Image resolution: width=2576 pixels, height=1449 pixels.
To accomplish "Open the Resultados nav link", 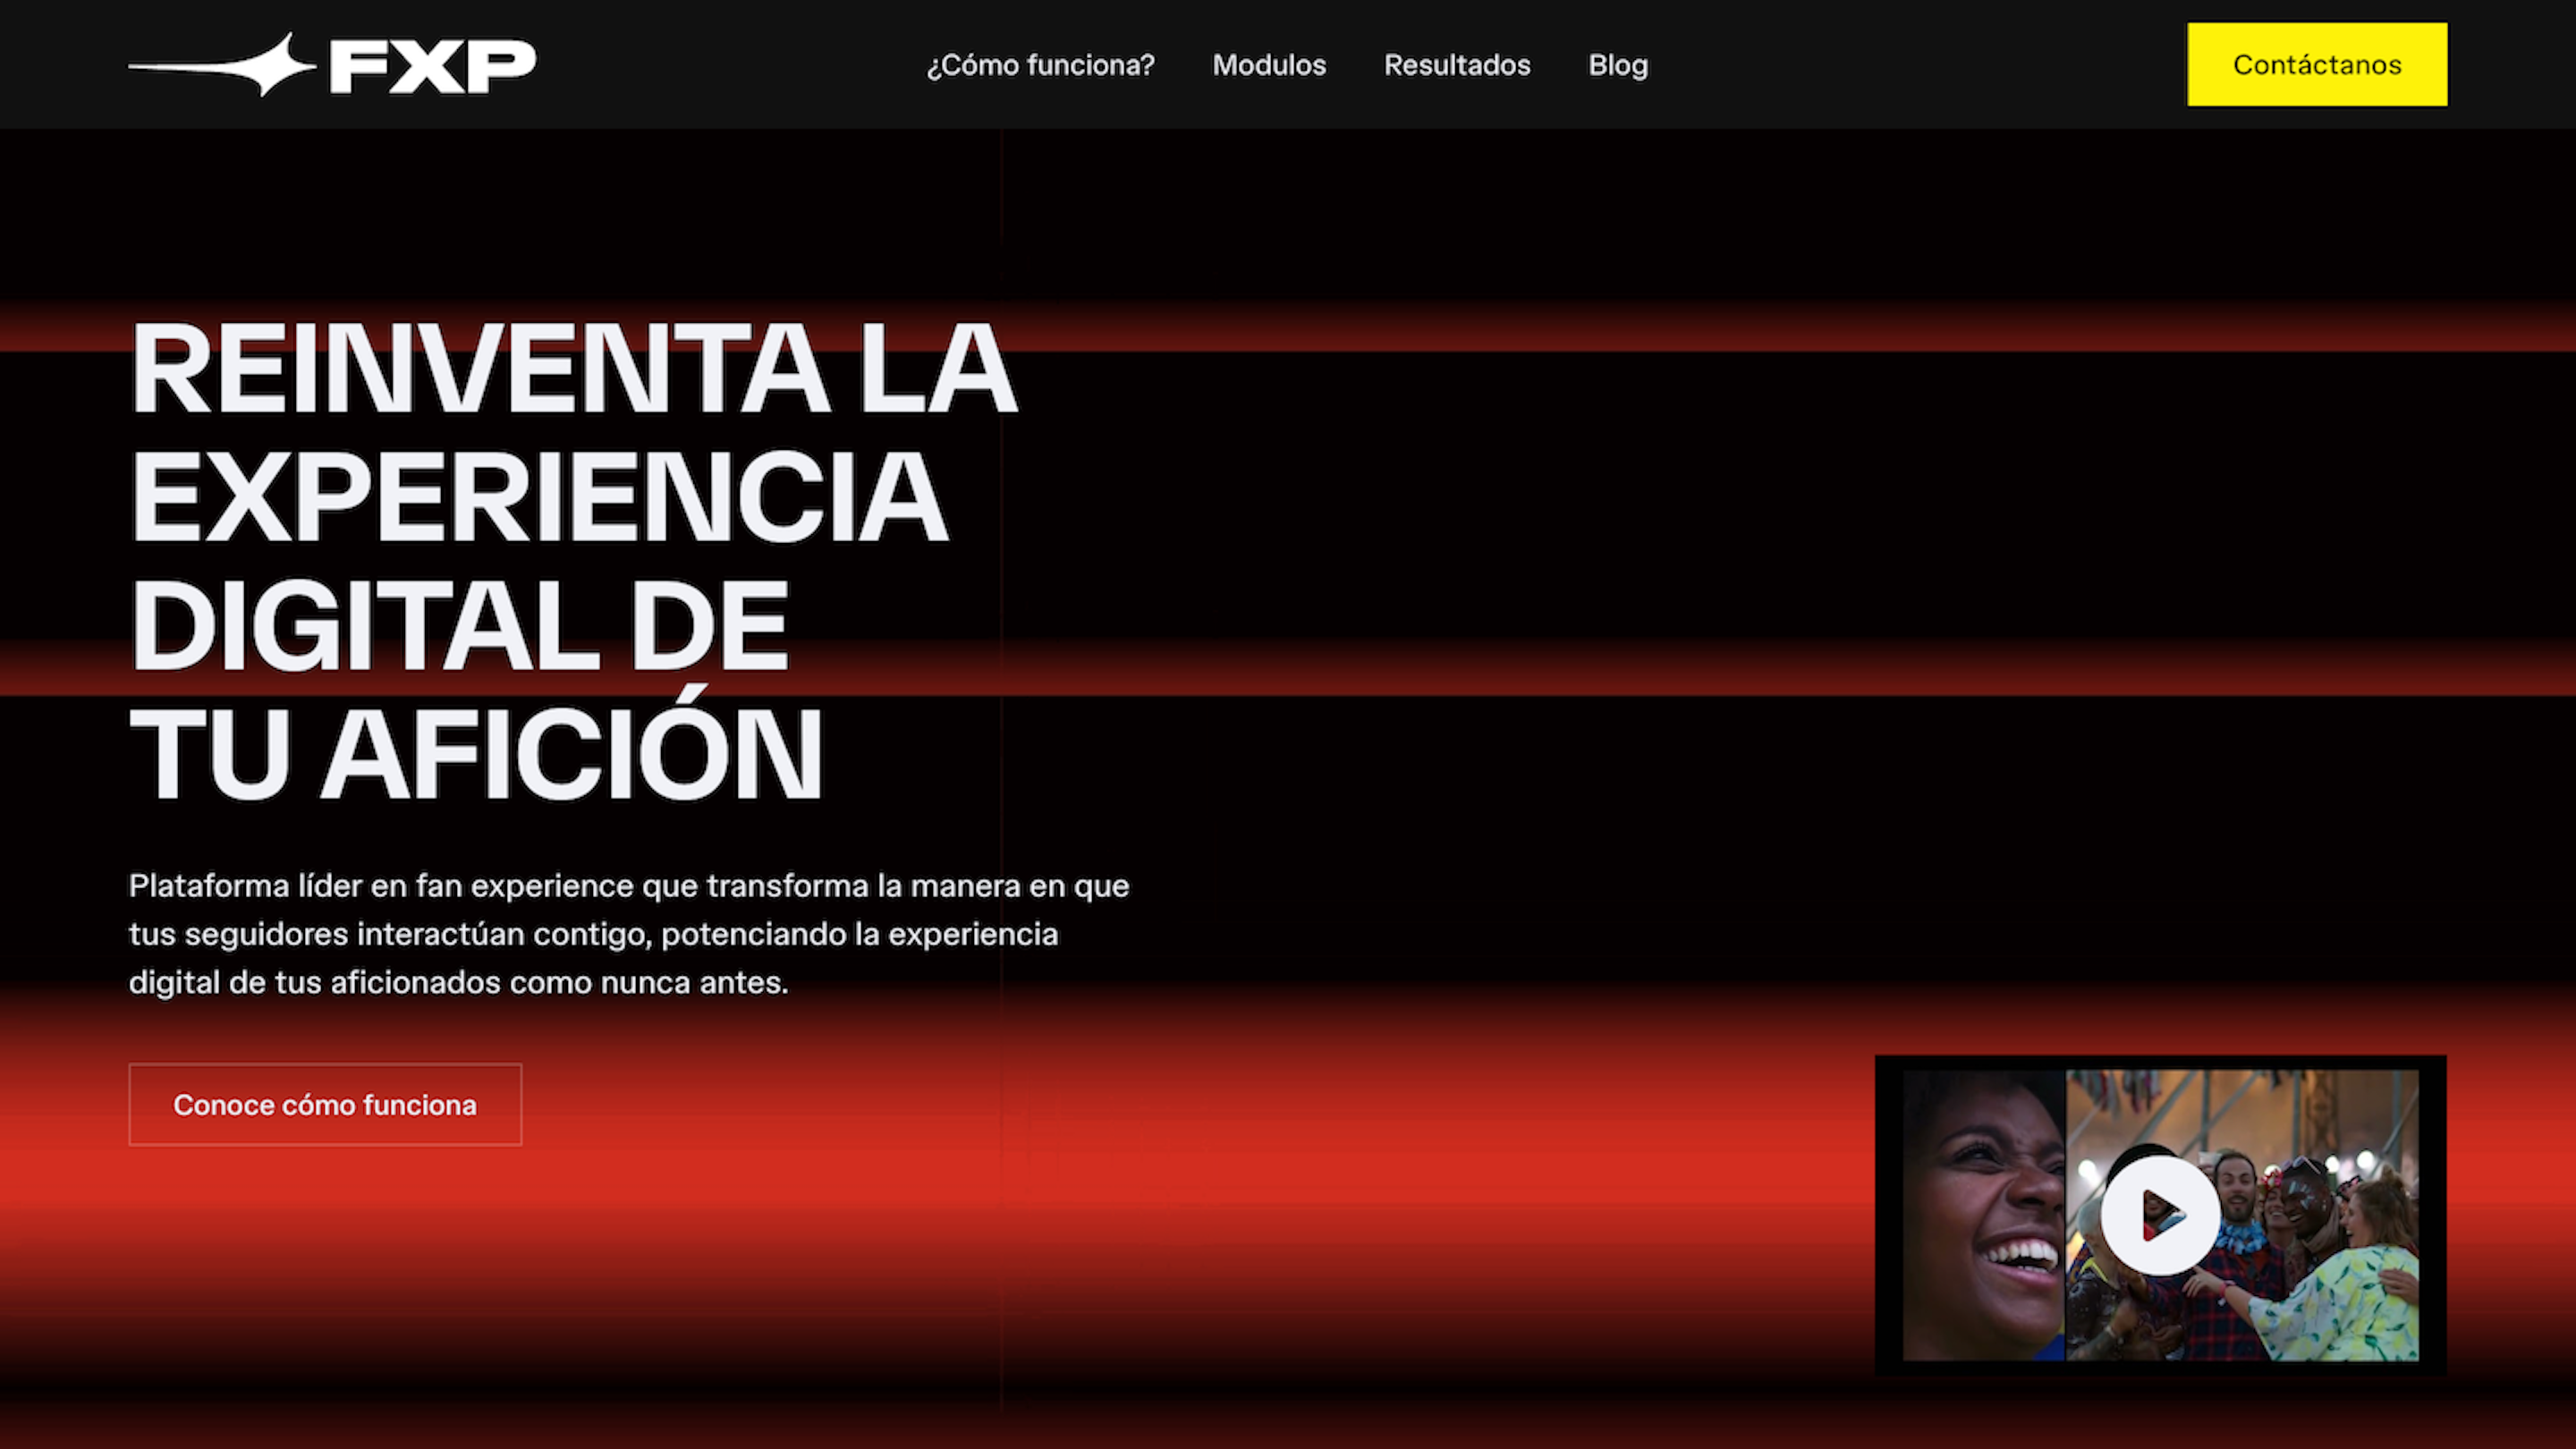I will (1457, 65).
